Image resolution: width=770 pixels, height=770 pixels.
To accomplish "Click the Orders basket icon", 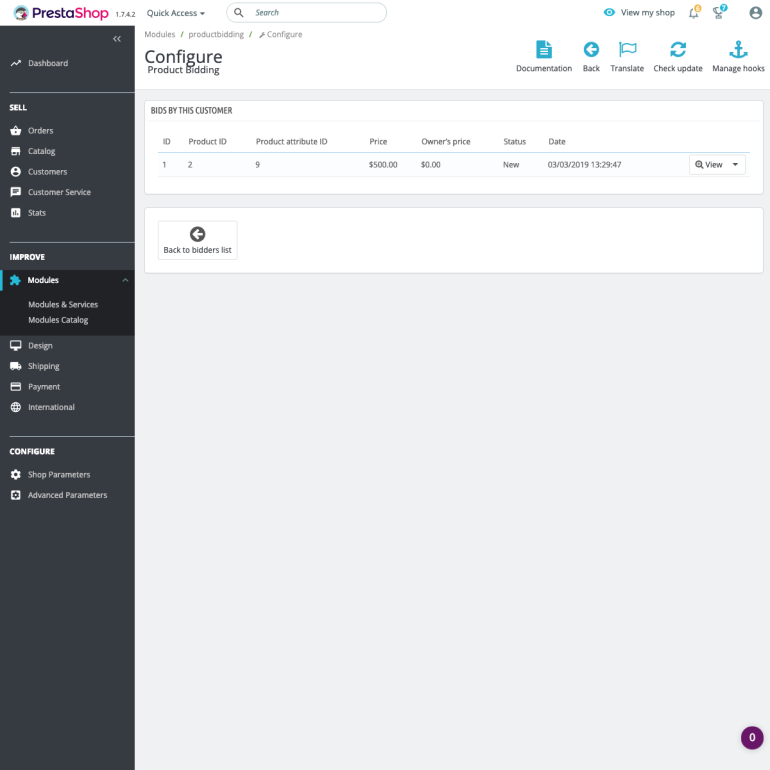I will coord(16,131).
